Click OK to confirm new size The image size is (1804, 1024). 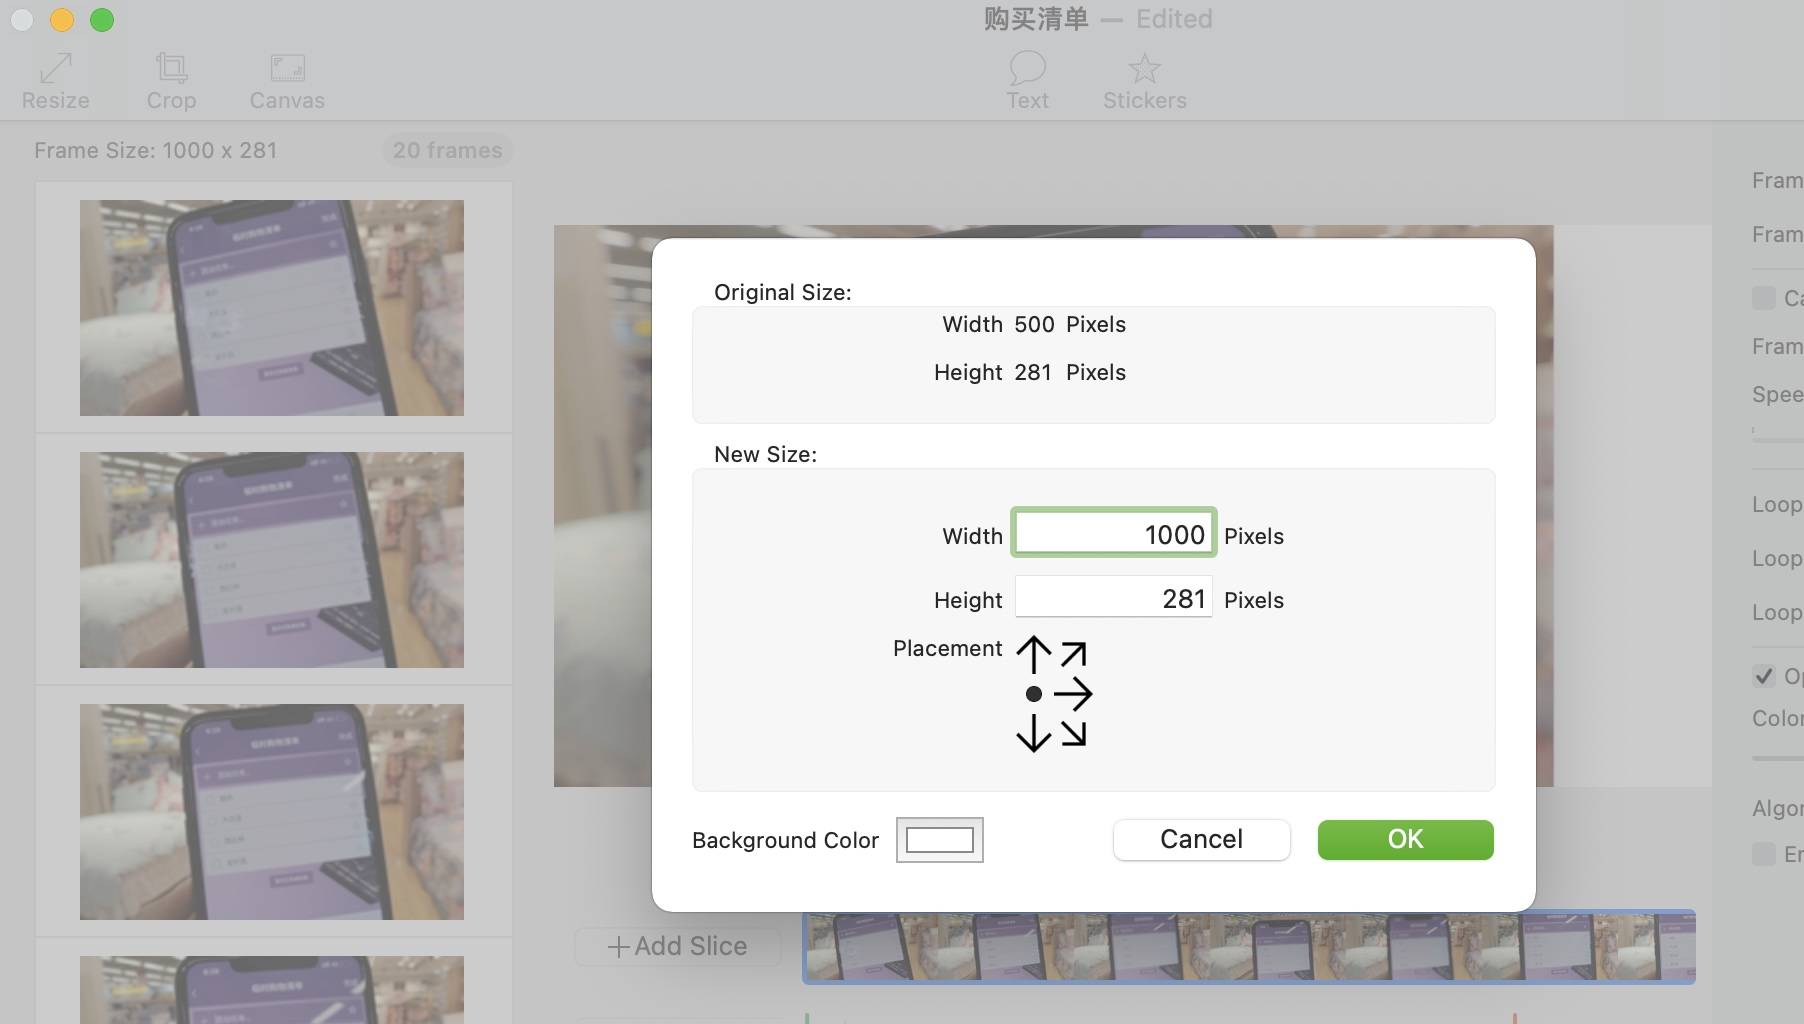(1404, 840)
